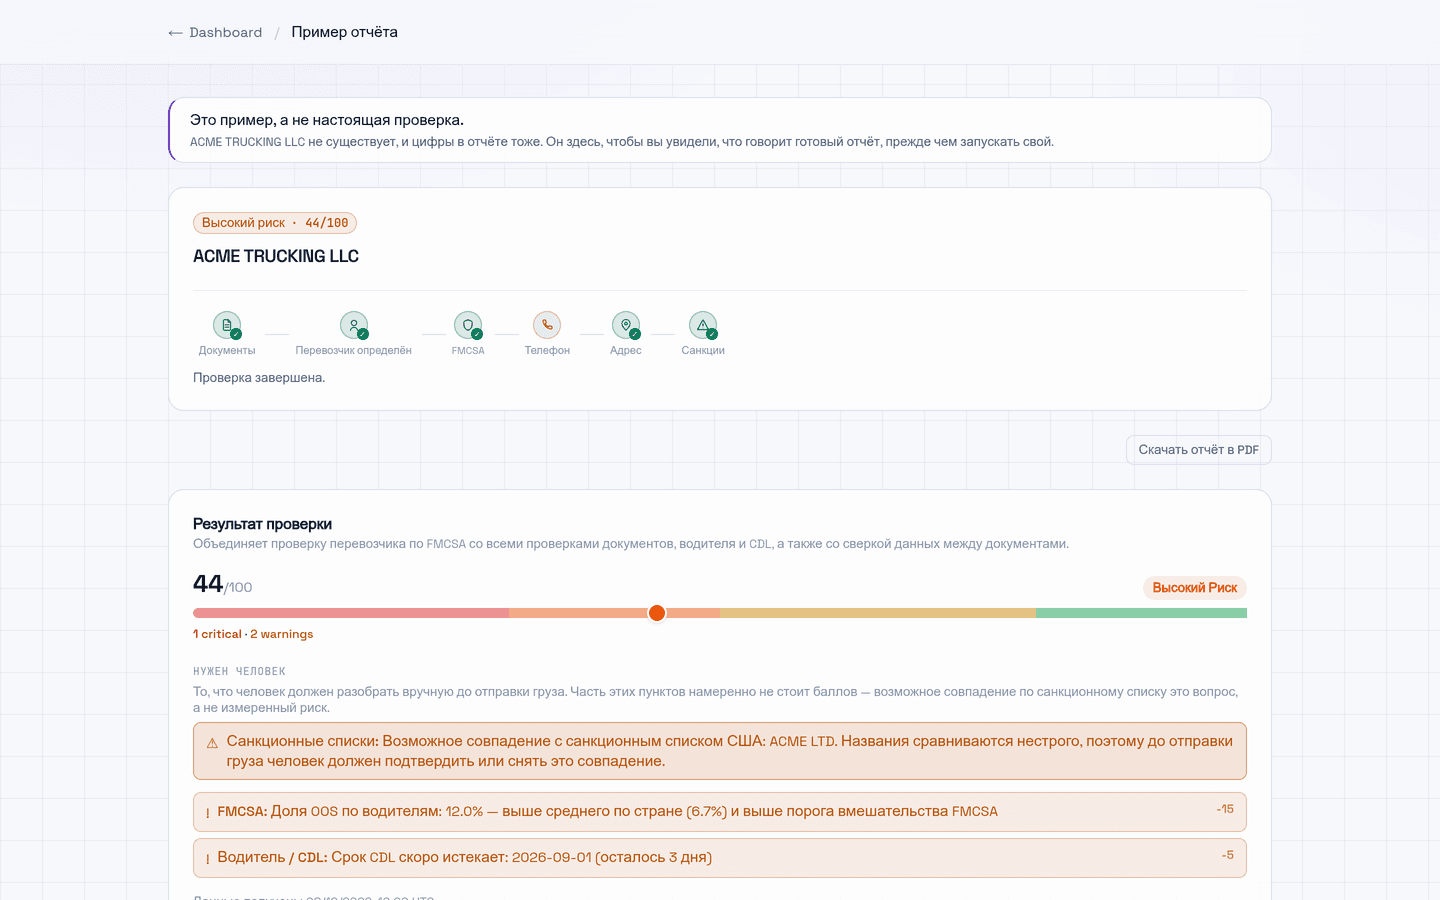Click the back arrow next to Dashboard
This screenshot has width=1440, height=900.
pos(176,33)
